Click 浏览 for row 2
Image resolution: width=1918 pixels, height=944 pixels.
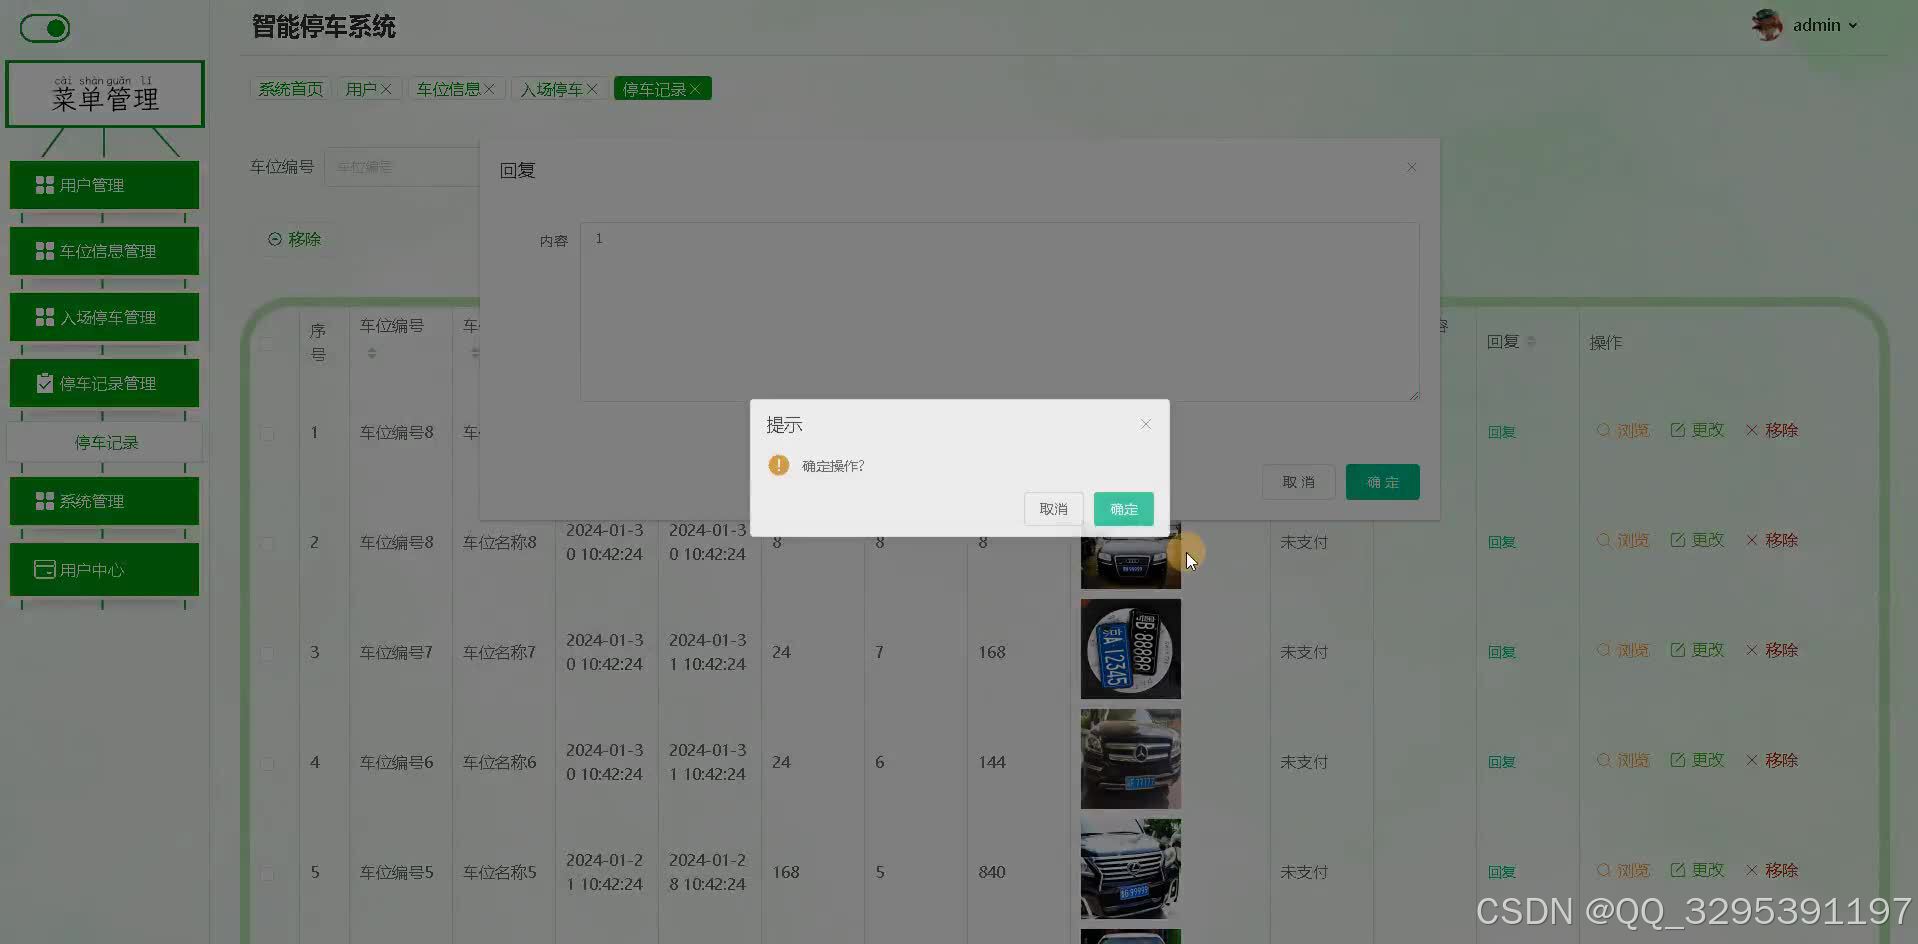pyautogui.click(x=1623, y=540)
